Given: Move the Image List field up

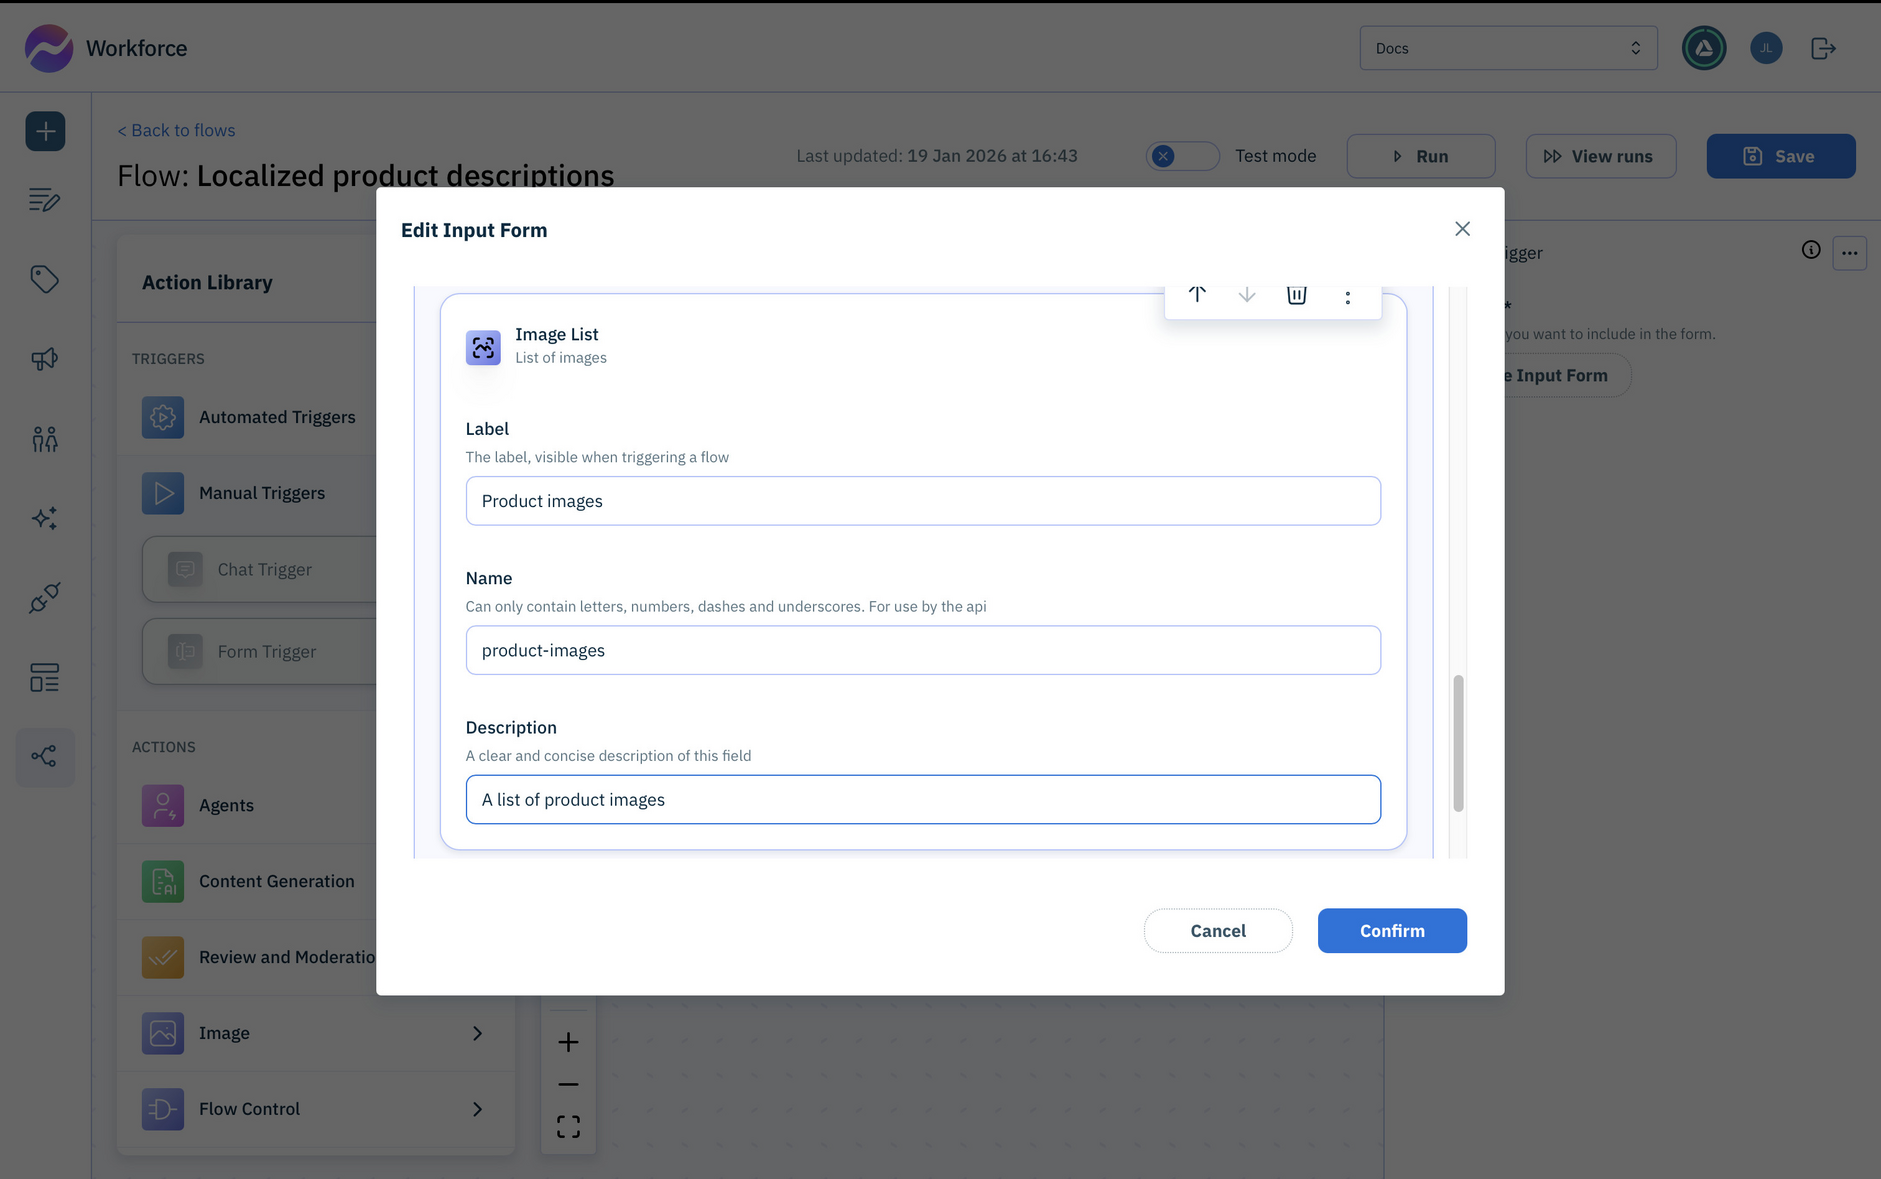Looking at the screenshot, I should tap(1196, 294).
